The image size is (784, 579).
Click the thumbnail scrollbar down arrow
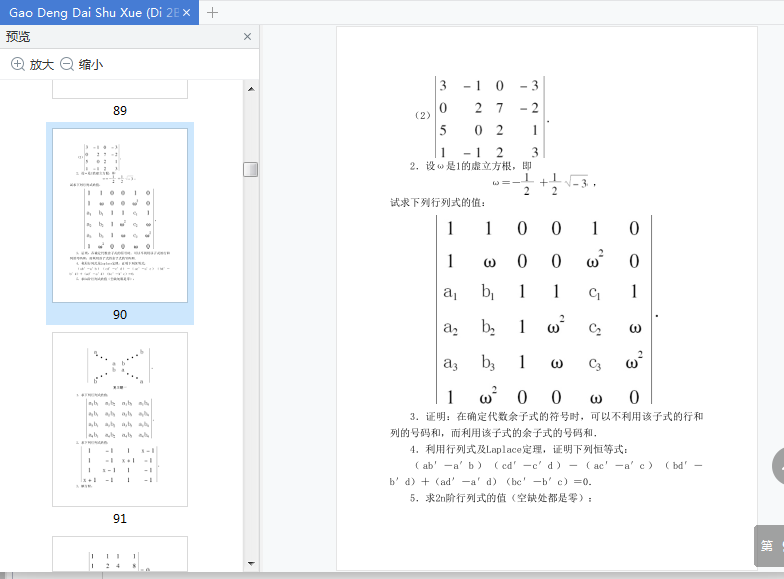[251, 564]
